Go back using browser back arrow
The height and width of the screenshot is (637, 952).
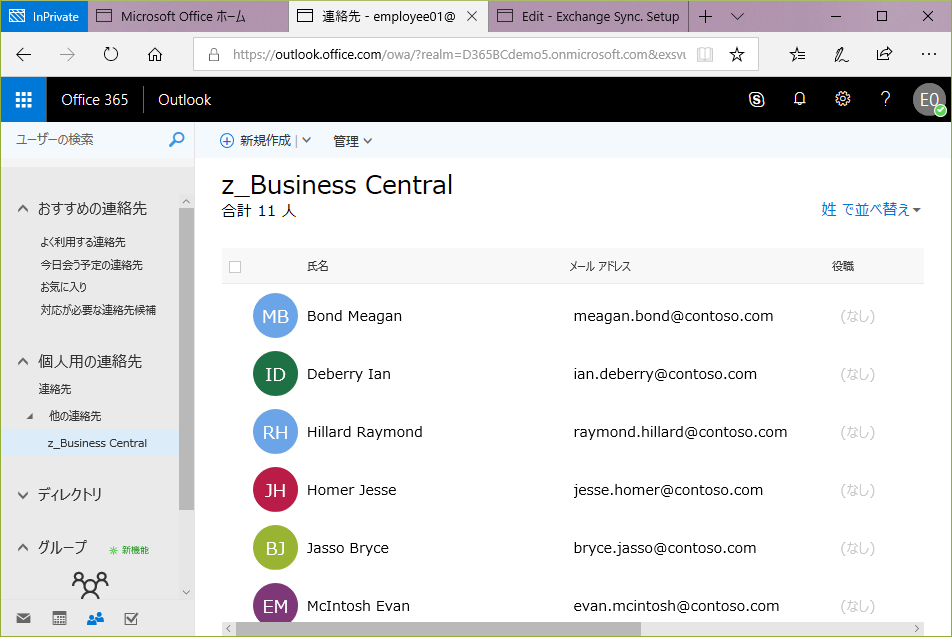(24, 55)
